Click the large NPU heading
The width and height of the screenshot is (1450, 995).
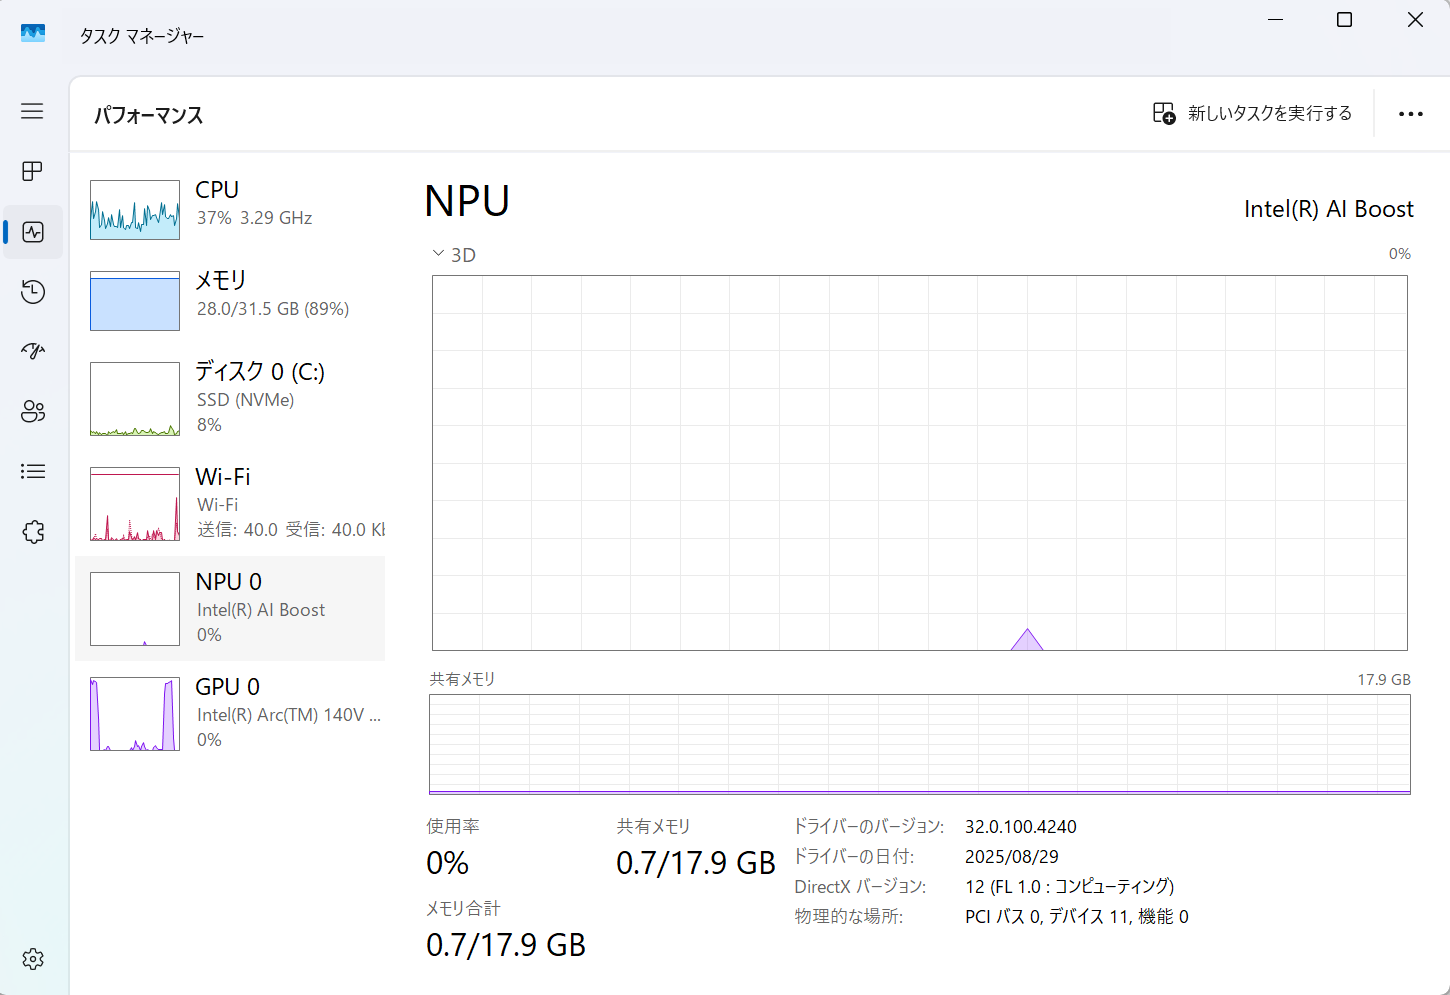(467, 201)
